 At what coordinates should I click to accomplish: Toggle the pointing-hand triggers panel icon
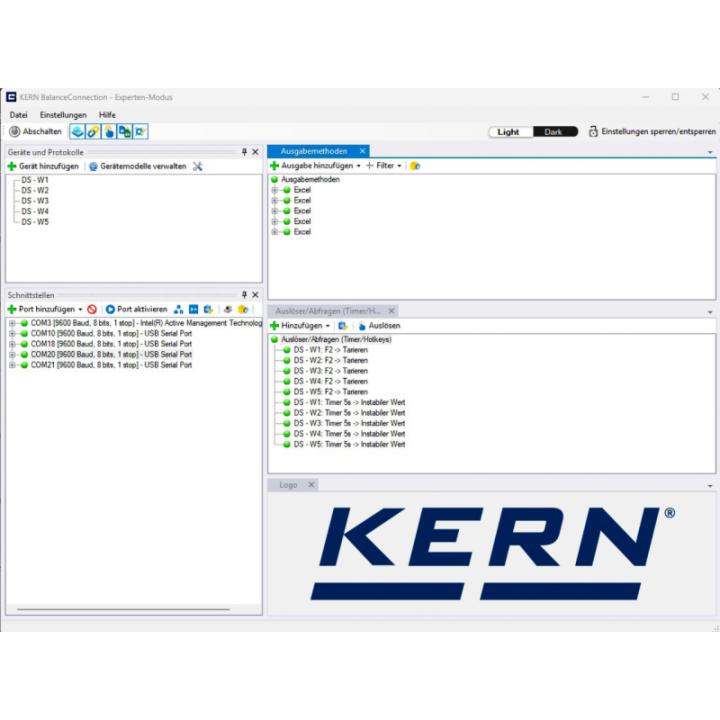(109, 132)
